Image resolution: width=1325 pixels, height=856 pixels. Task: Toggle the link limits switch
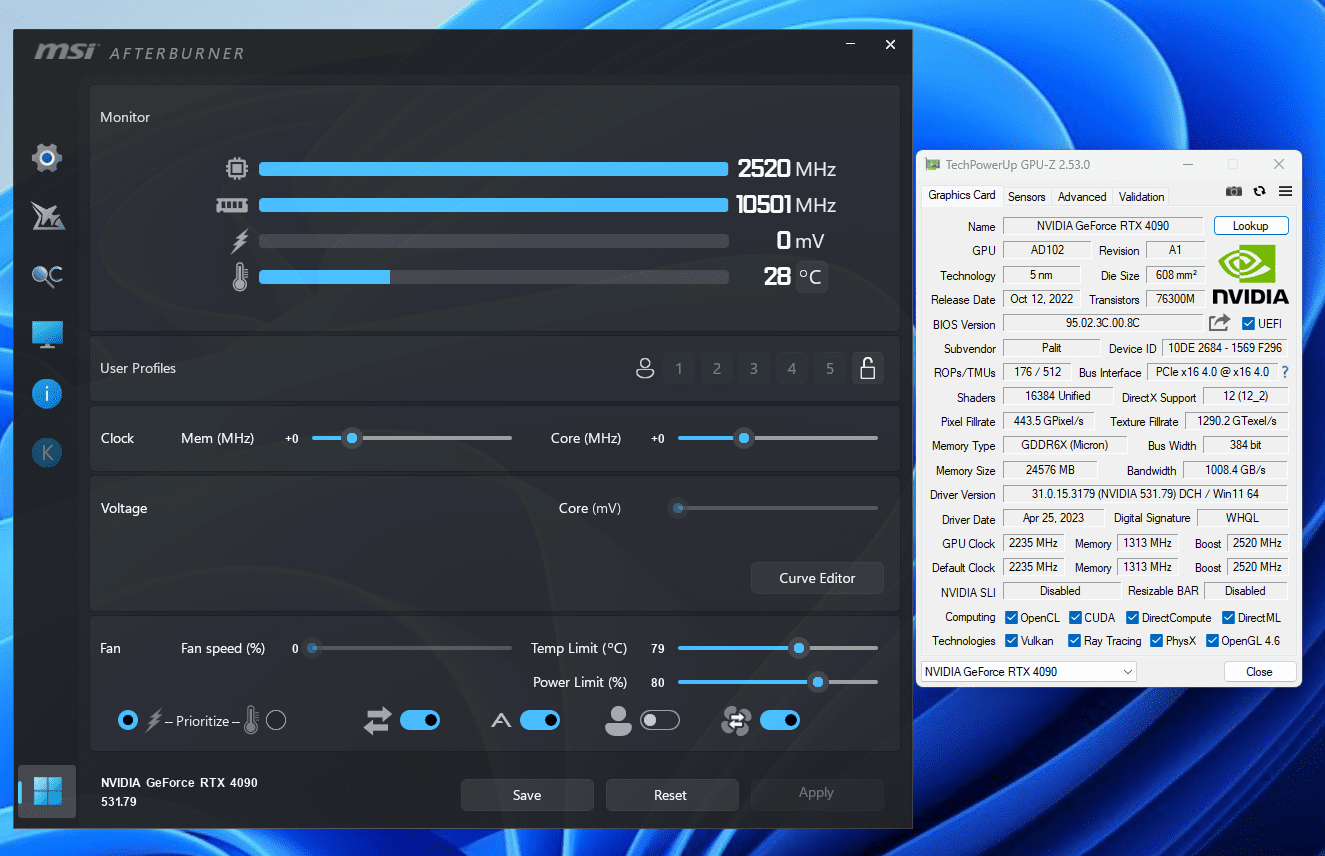pos(420,720)
